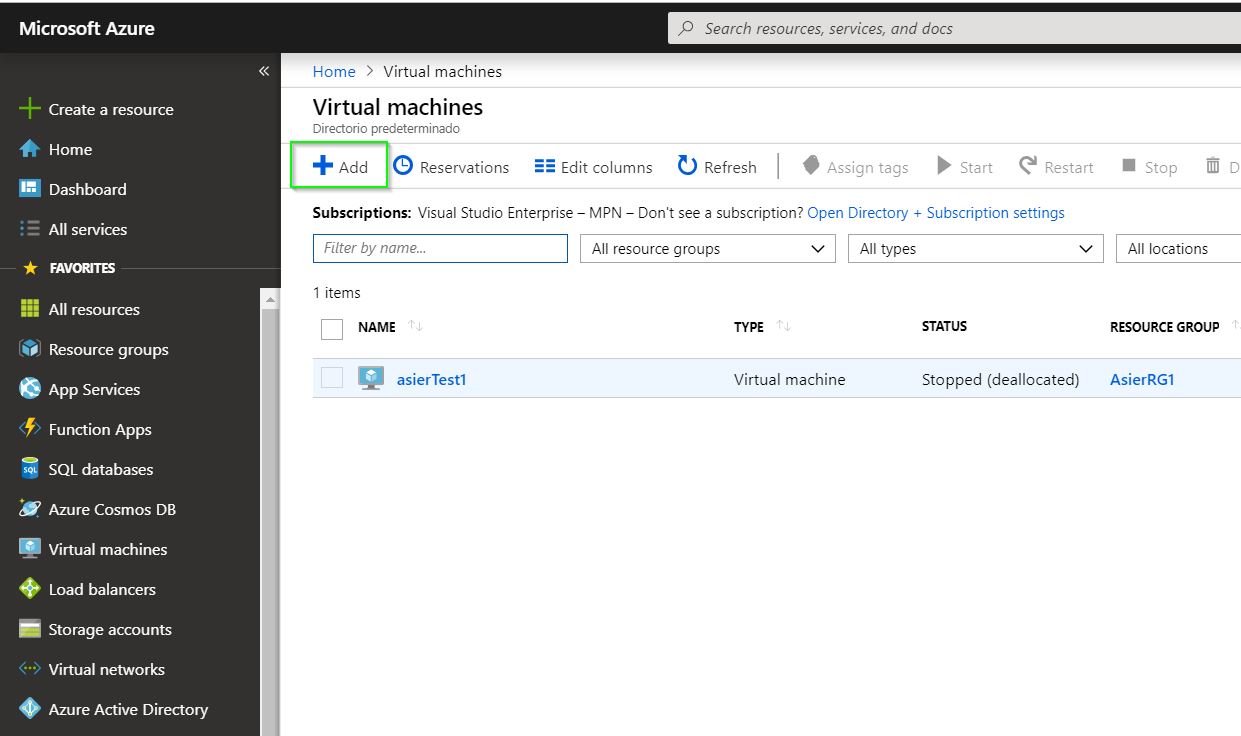
Task: Click the Microsoft Azure logo text
Action: pos(87,28)
